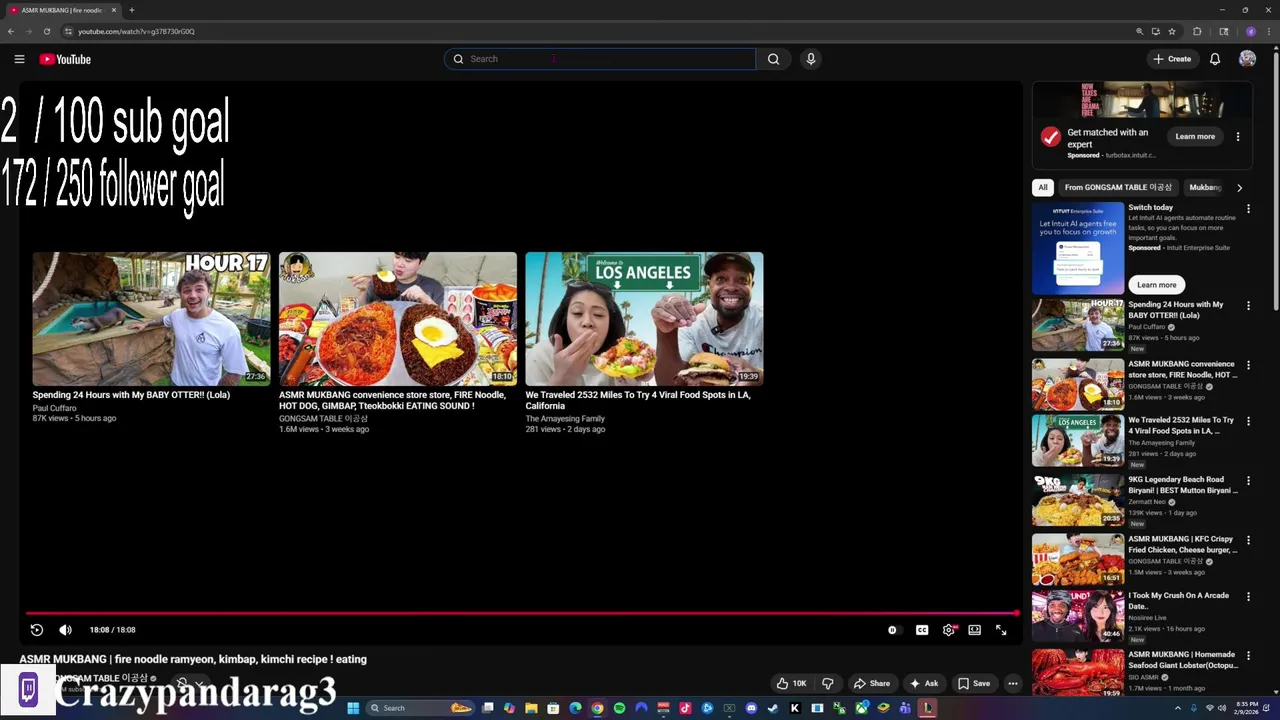Open a new browser tab
Image resolution: width=1280 pixels, height=720 pixels.
(131, 10)
